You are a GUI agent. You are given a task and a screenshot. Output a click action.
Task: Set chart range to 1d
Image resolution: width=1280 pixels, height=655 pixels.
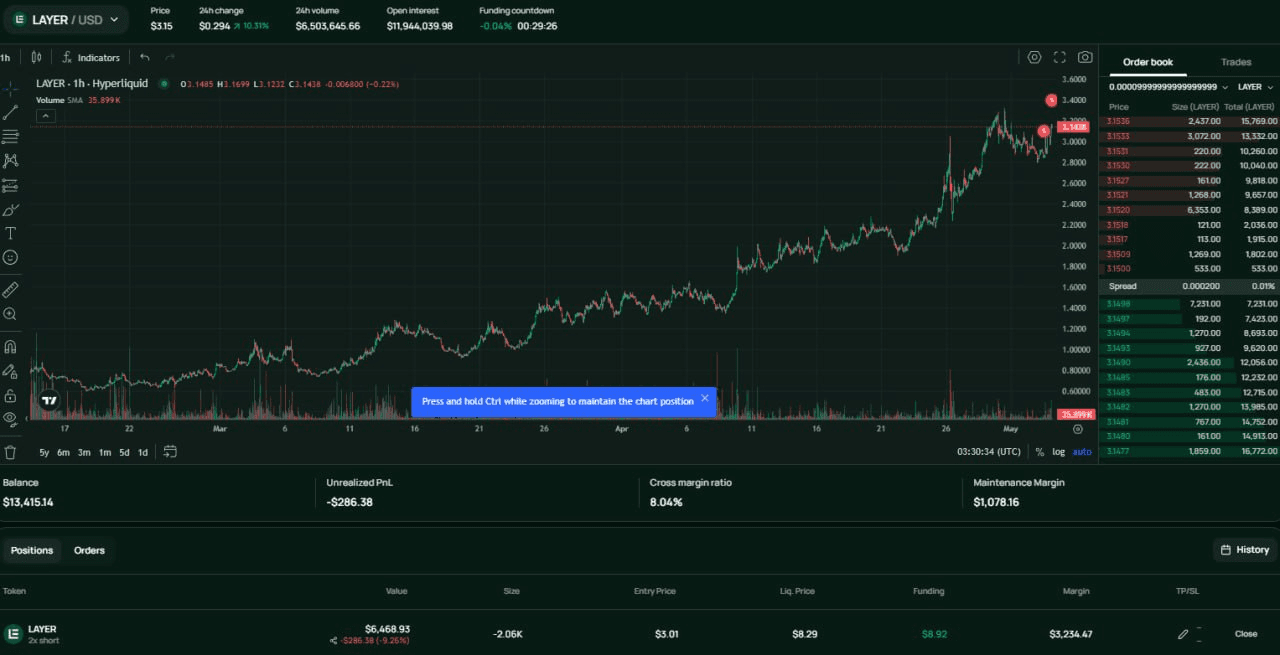[x=143, y=452]
